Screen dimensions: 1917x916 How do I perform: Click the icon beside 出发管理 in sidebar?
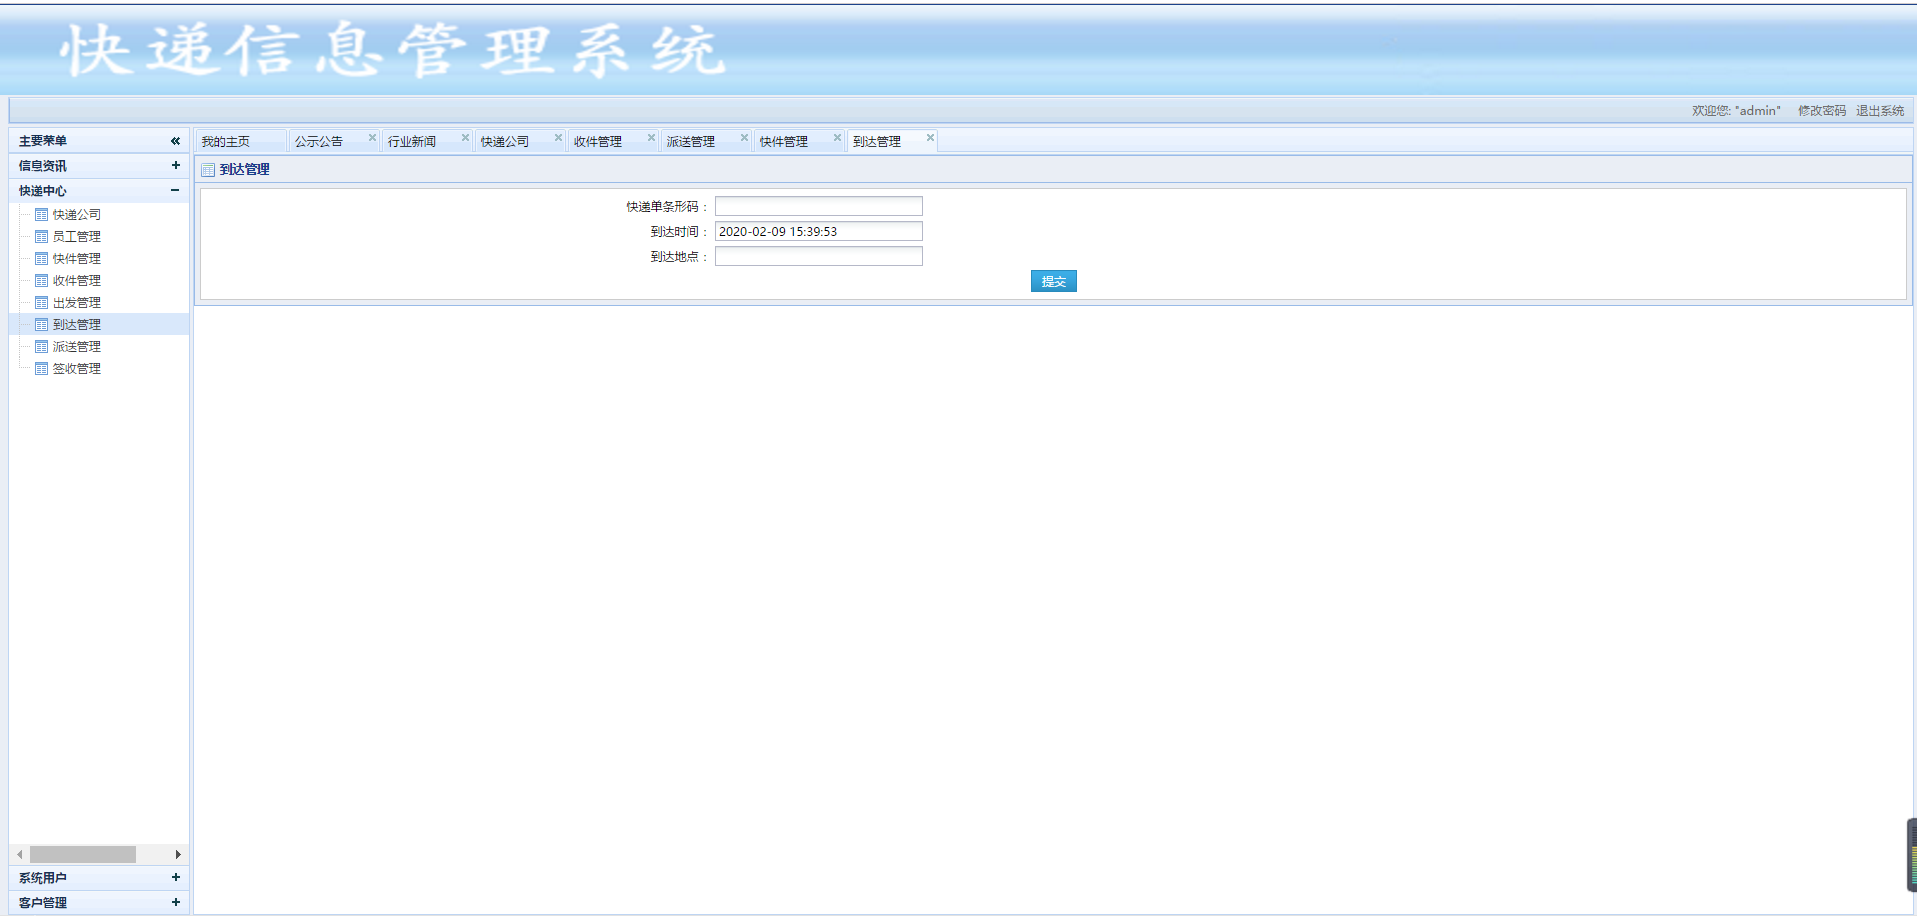point(41,303)
